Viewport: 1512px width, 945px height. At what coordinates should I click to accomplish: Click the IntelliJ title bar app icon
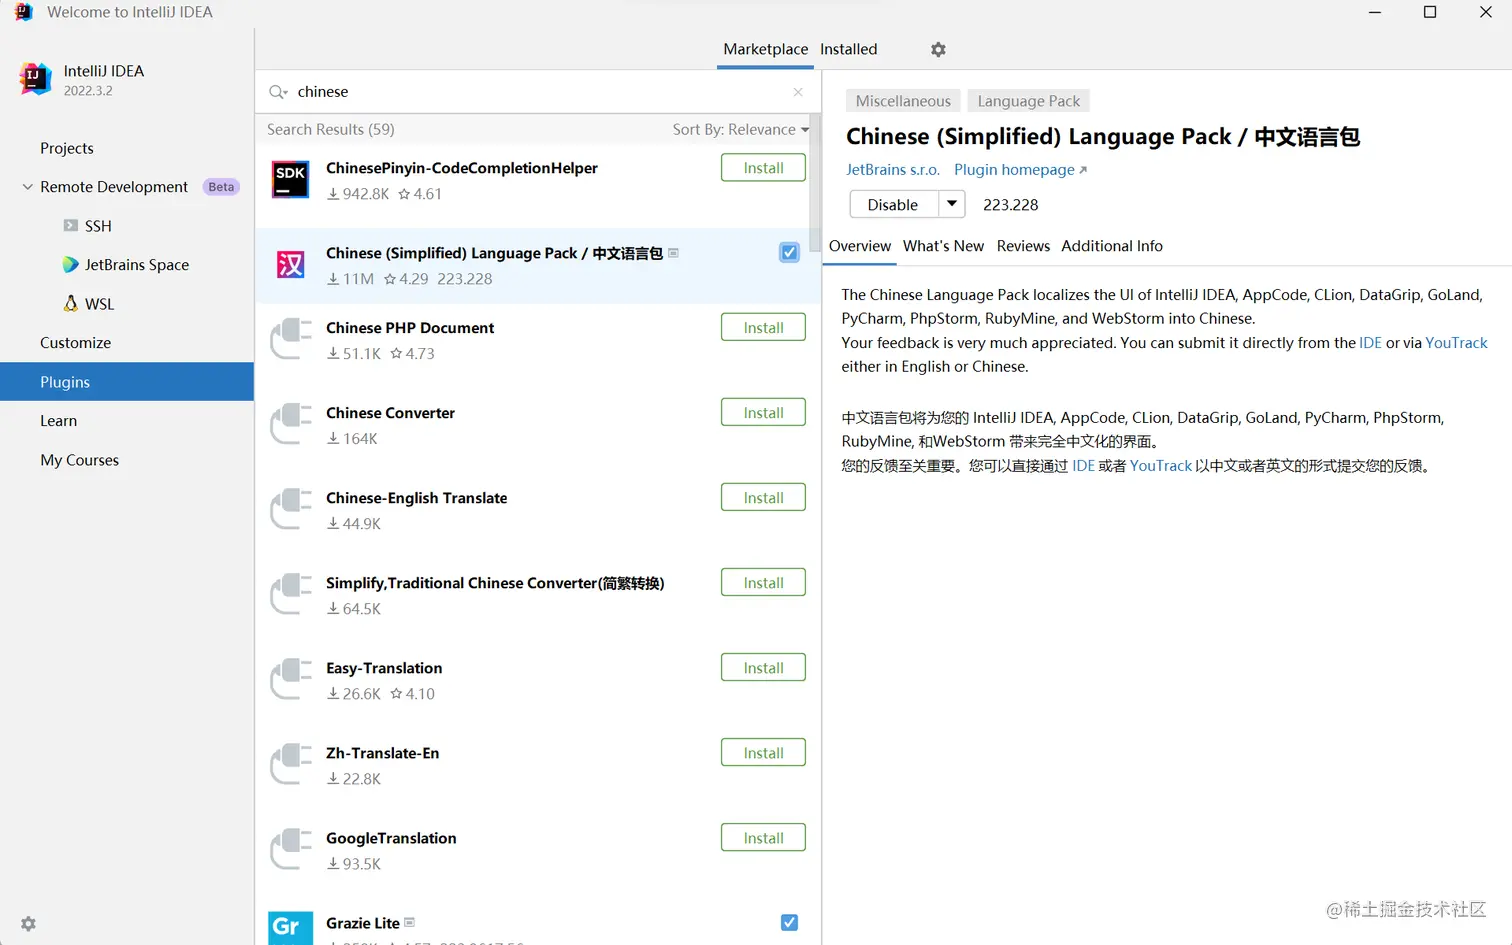24,12
